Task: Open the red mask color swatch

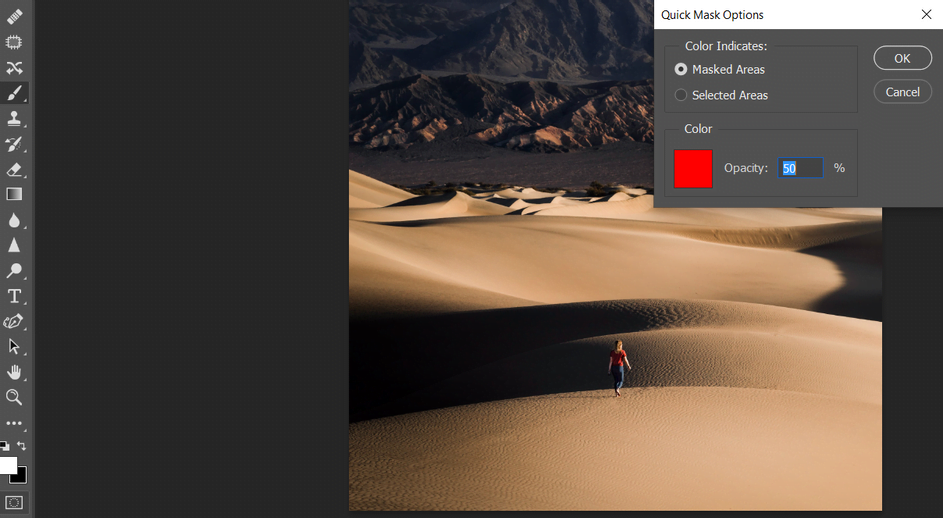Action: (693, 168)
